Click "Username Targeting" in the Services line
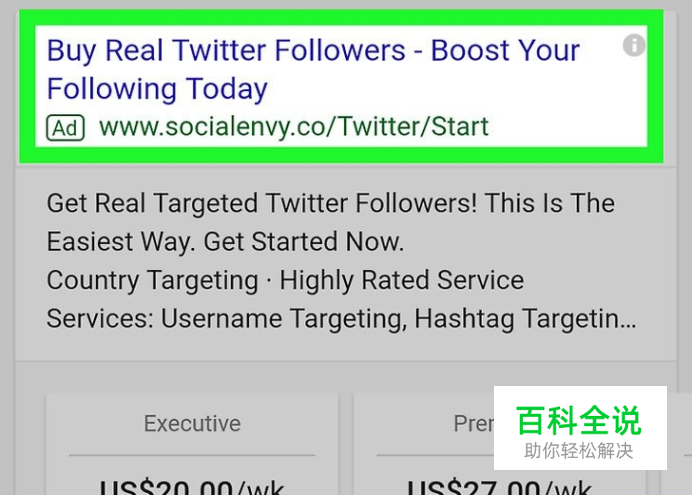Viewport: 692px width, 495px height. (x=282, y=319)
